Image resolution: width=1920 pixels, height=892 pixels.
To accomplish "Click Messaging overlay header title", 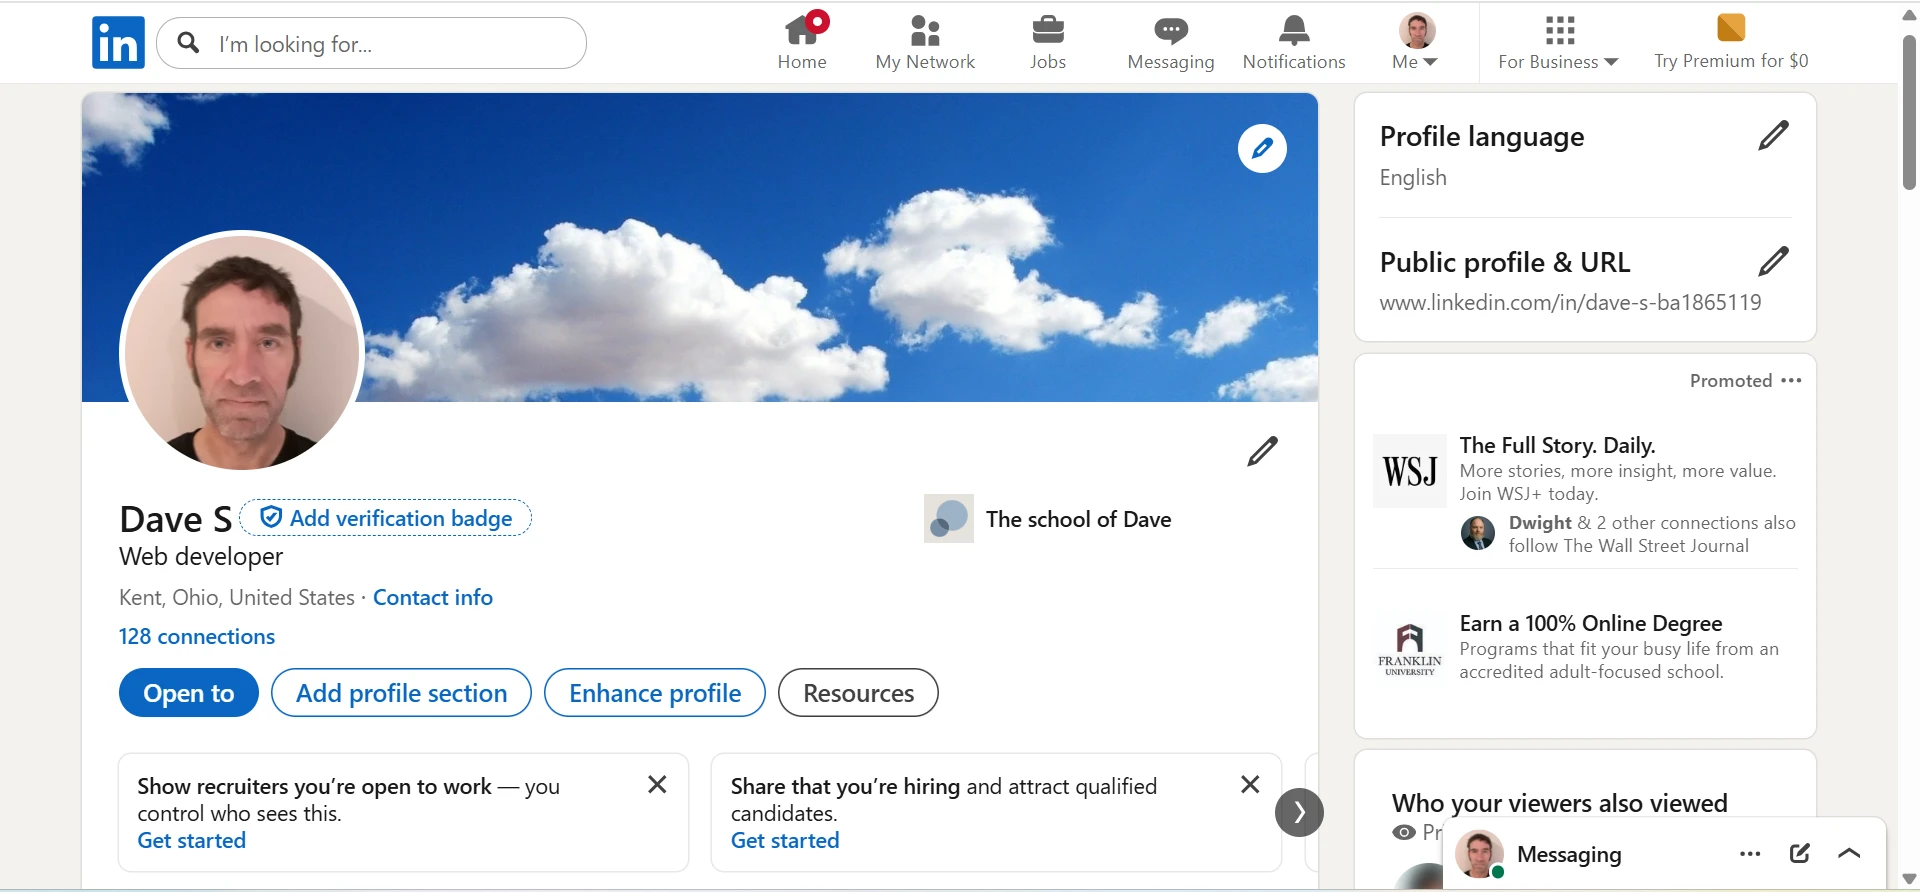I will pyautogui.click(x=1569, y=854).
